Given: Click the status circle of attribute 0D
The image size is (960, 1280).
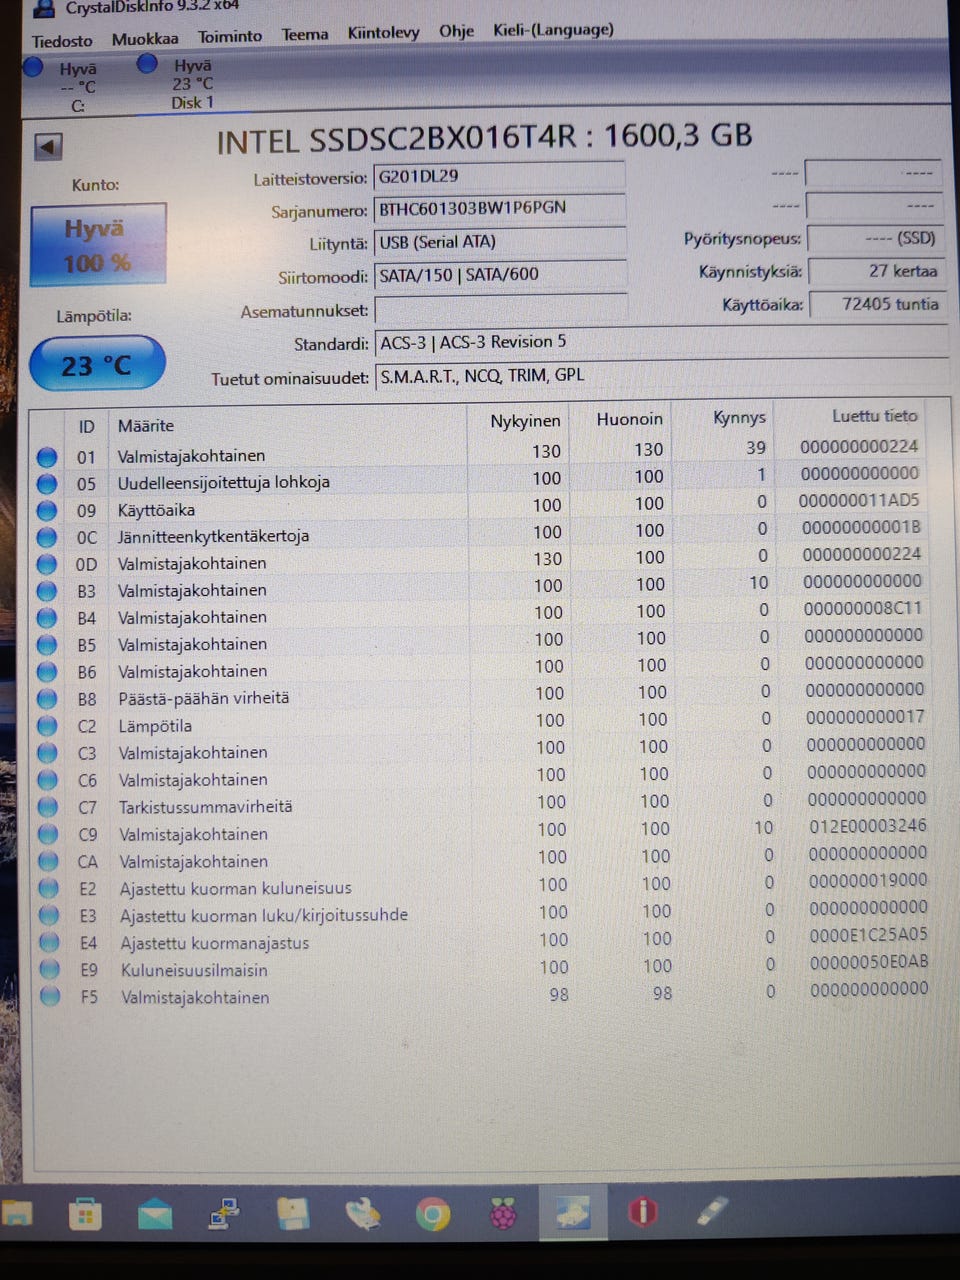Looking at the screenshot, I should coord(46,565).
